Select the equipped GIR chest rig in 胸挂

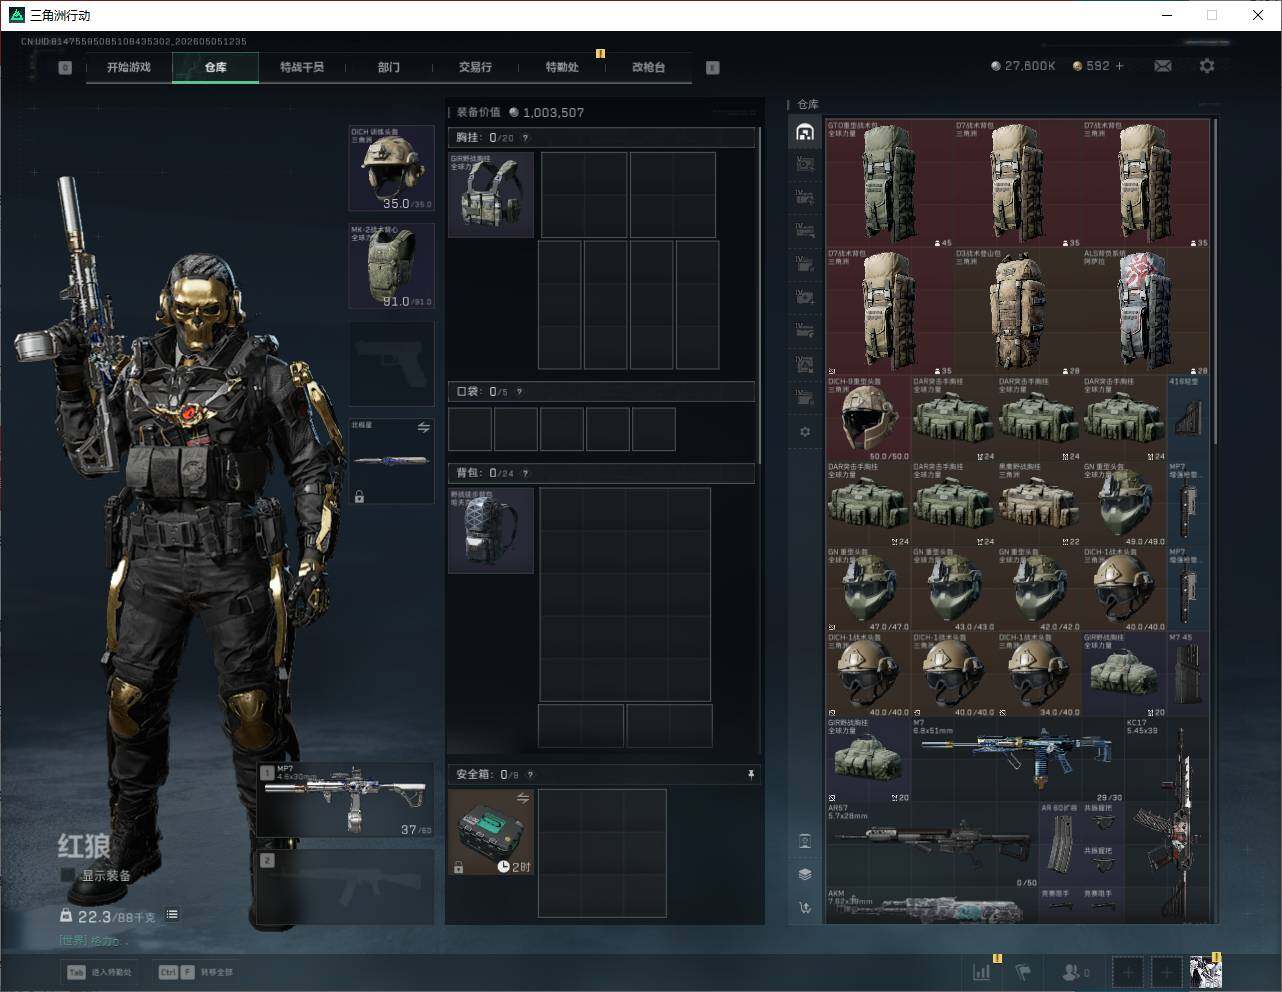(x=491, y=195)
